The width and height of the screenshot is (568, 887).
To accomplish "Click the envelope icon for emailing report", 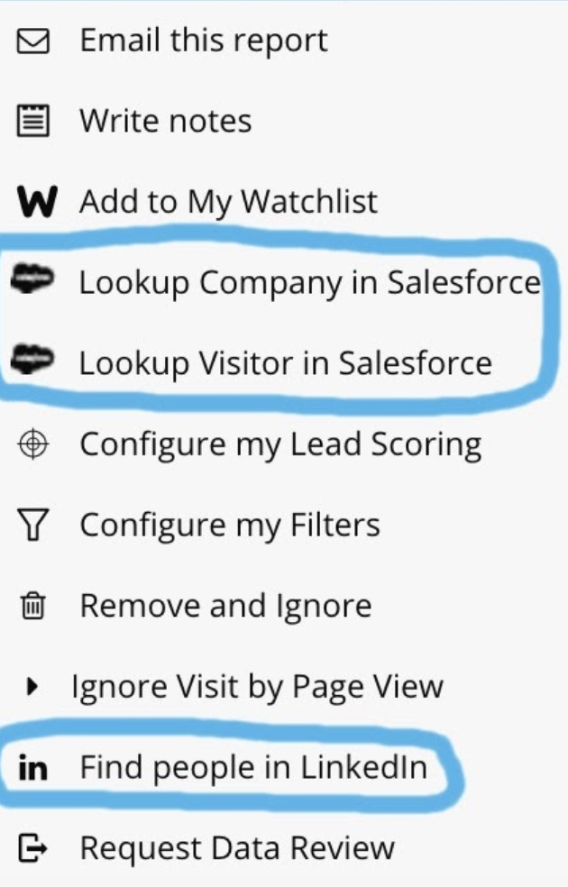I will click(33, 41).
